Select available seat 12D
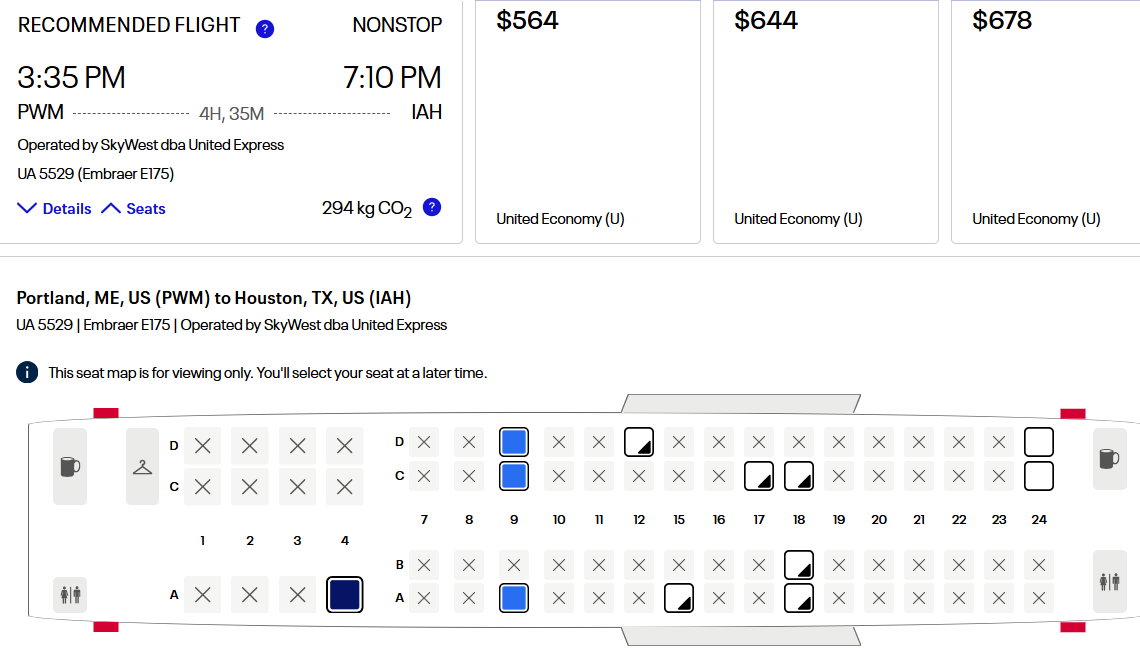 [639, 442]
